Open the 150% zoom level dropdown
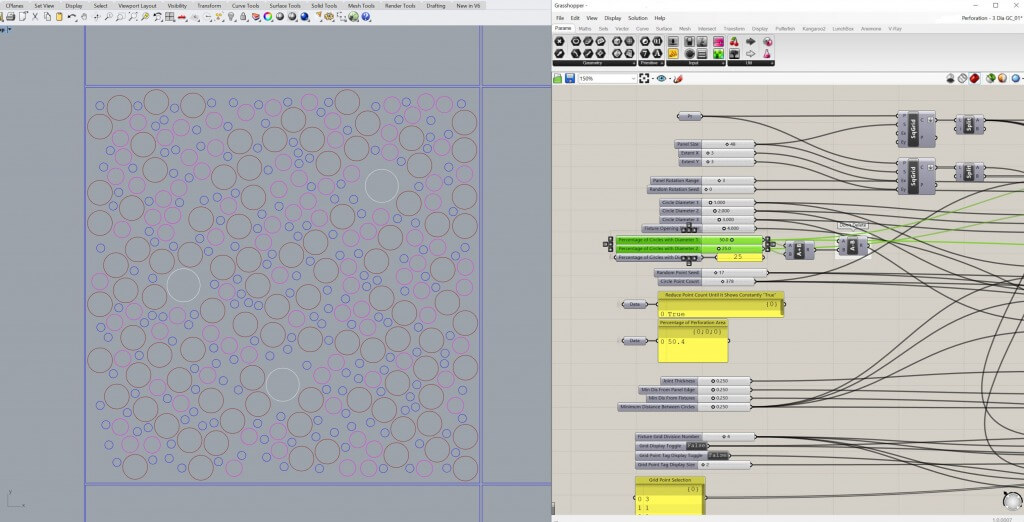The image size is (1024, 522). tap(632, 78)
